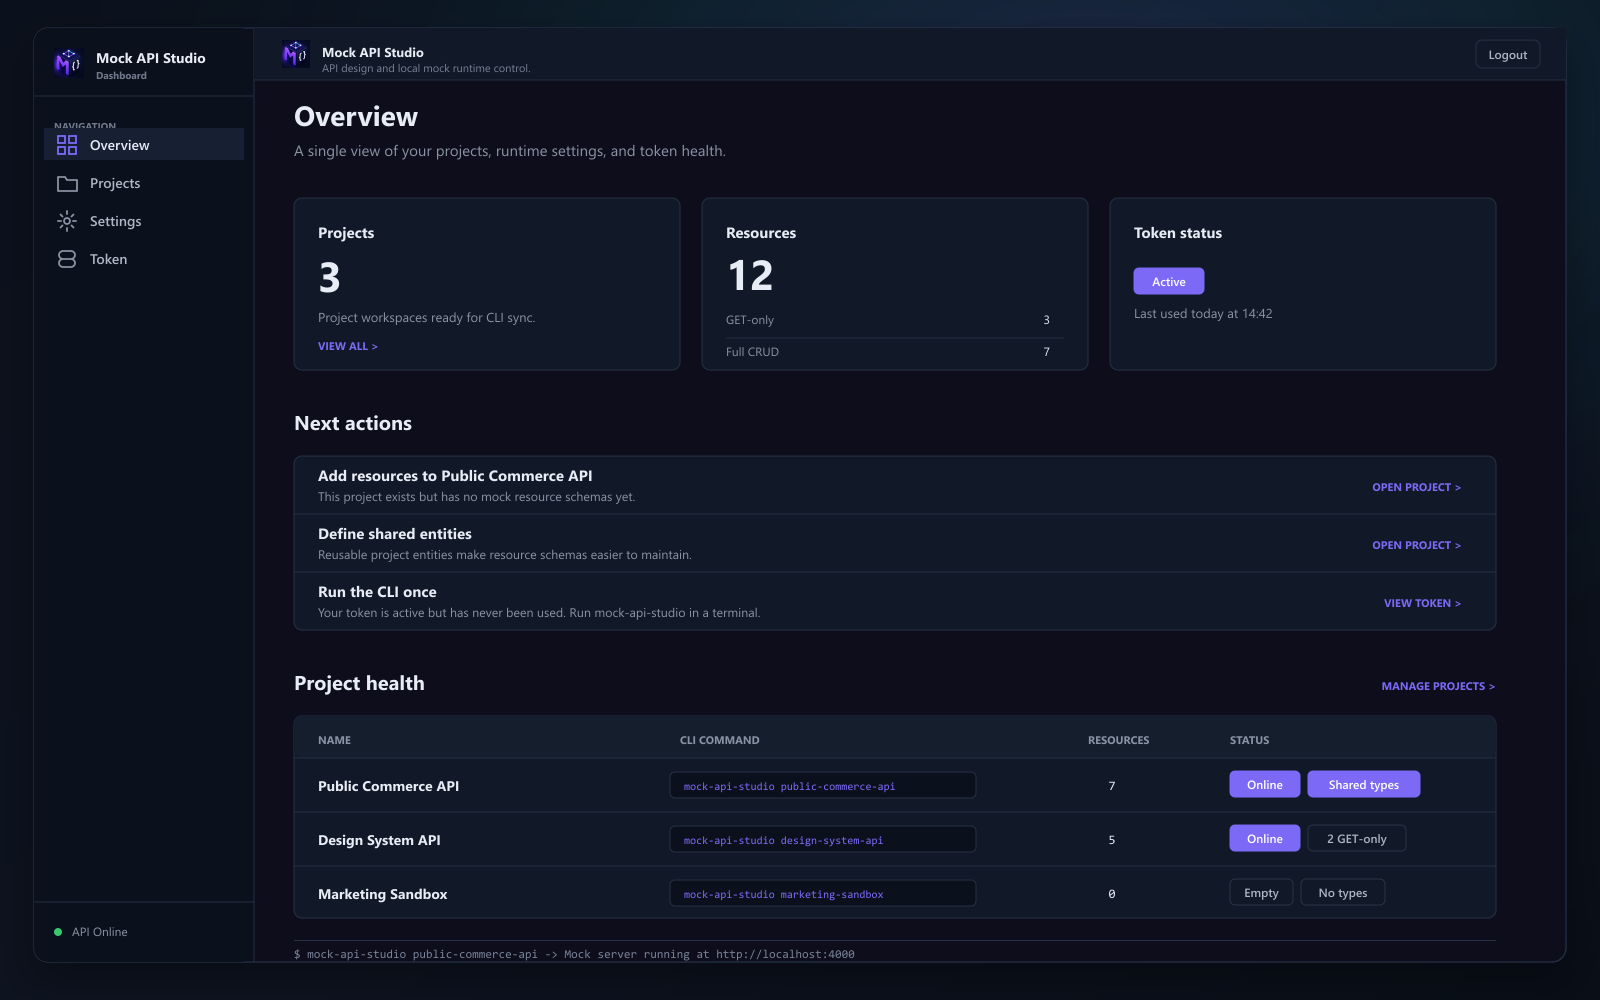Select the public-commerce-api CLI command field

(822, 786)
